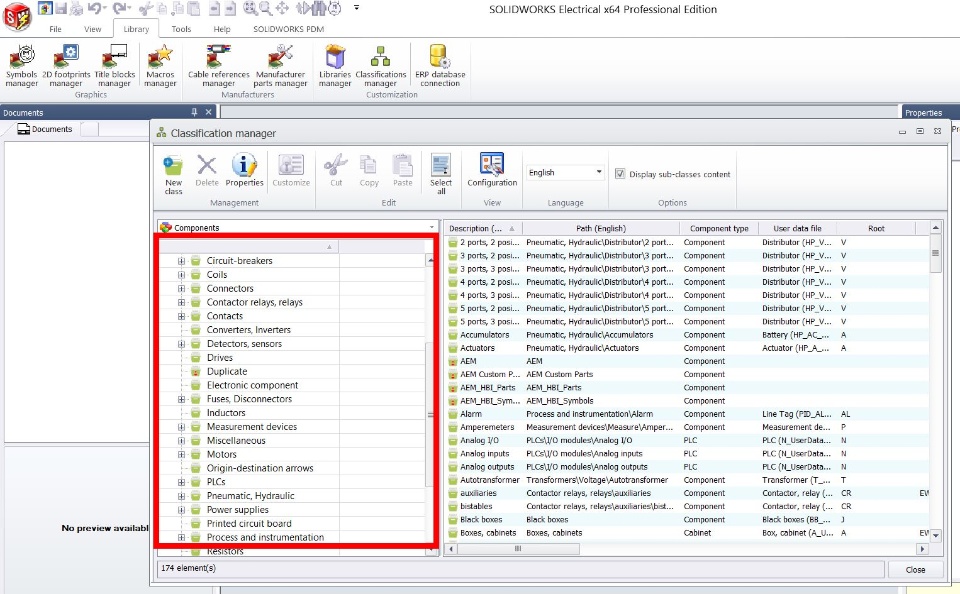The image size is (960, 594).
Task: Sort by Description column header
Action: coord(482,228)
